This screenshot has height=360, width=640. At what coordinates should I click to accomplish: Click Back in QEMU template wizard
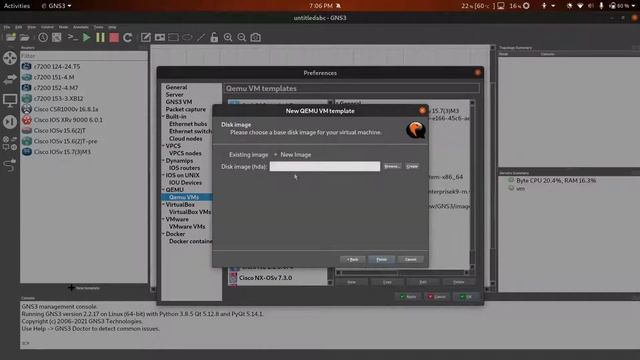(x=352, y=260)
